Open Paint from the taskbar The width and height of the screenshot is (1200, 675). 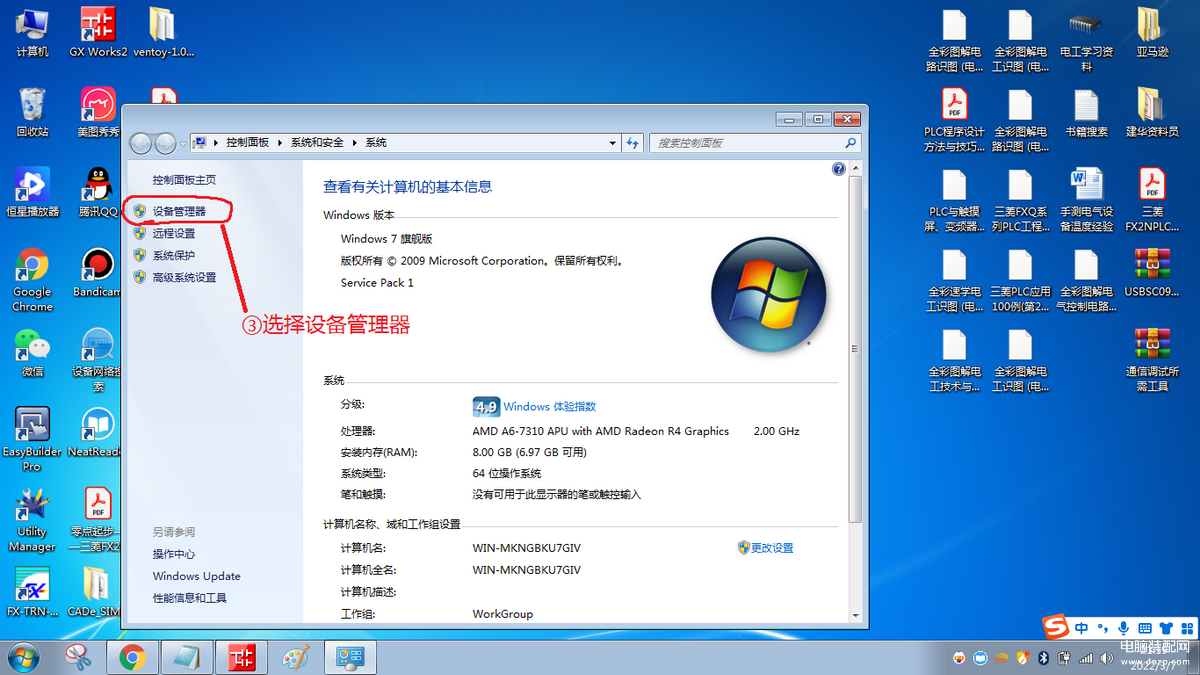click(x=296, y=657)
